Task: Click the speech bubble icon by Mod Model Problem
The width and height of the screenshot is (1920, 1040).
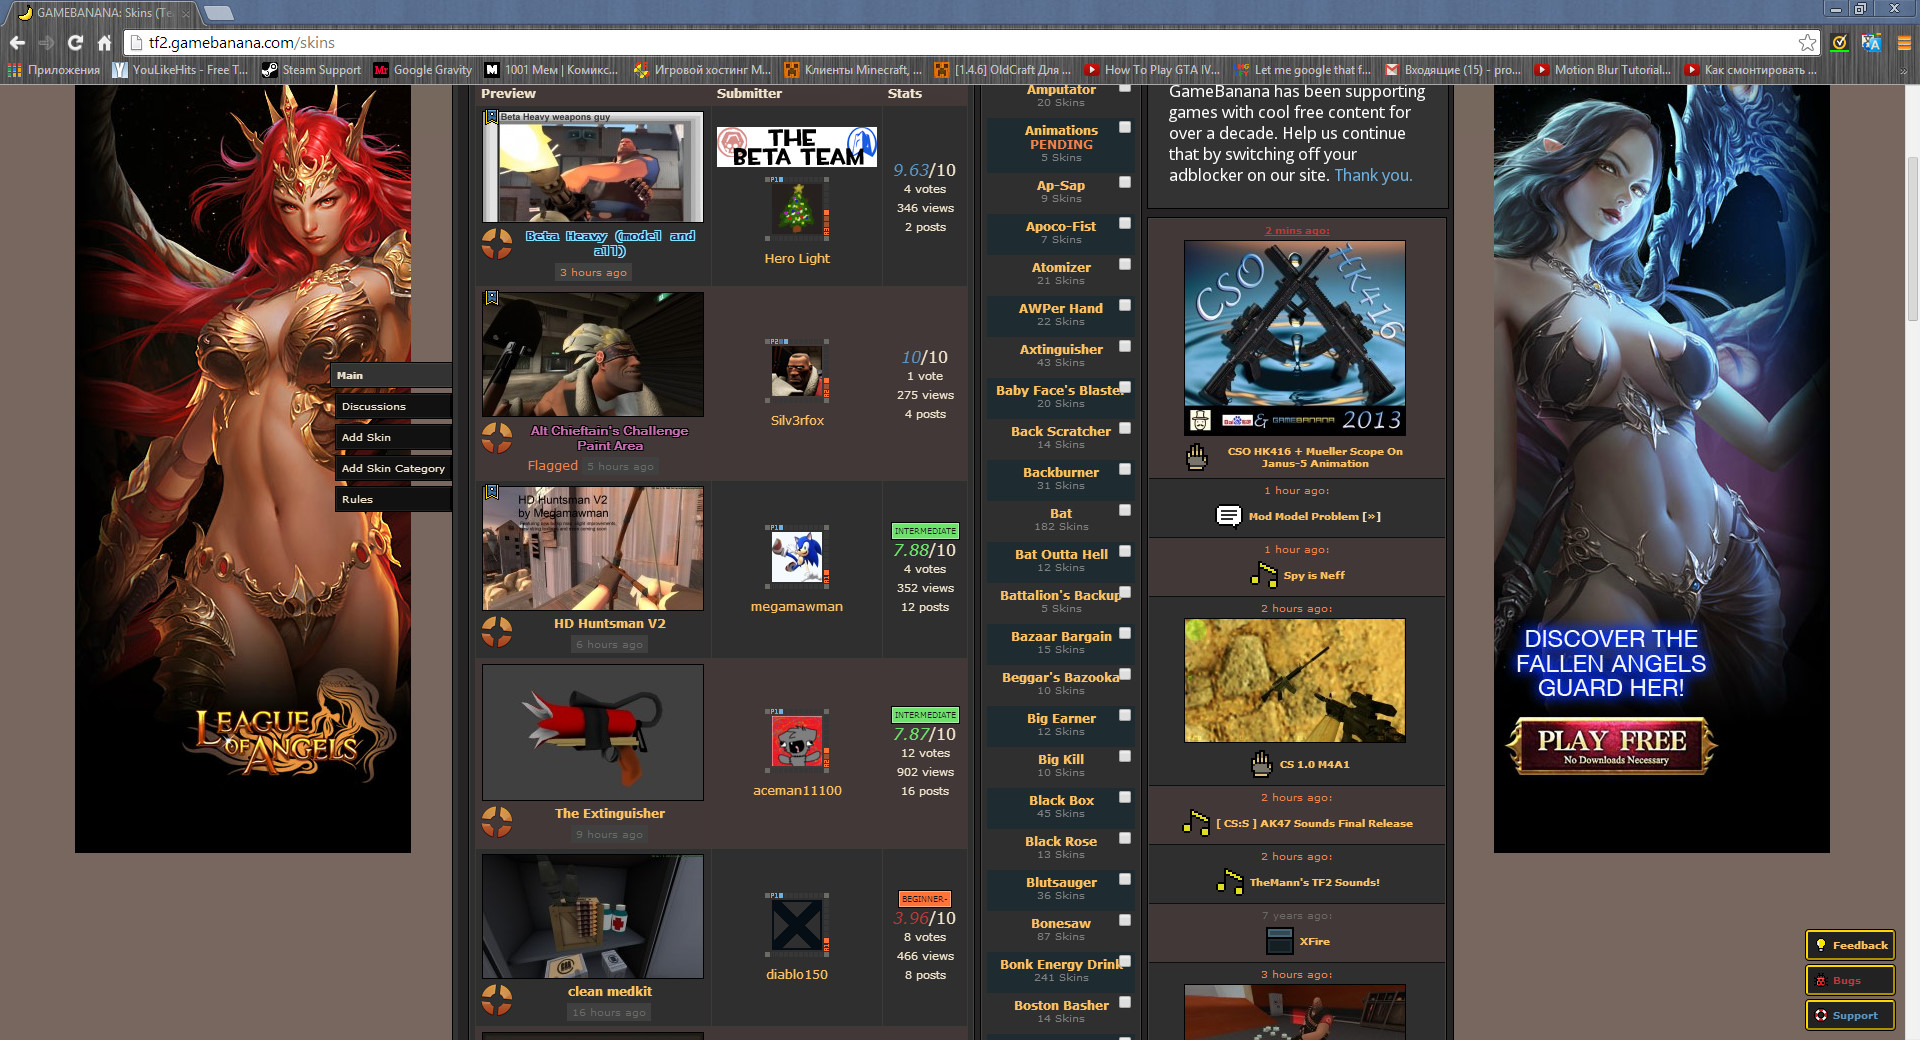Action: tap(1229, 516)
